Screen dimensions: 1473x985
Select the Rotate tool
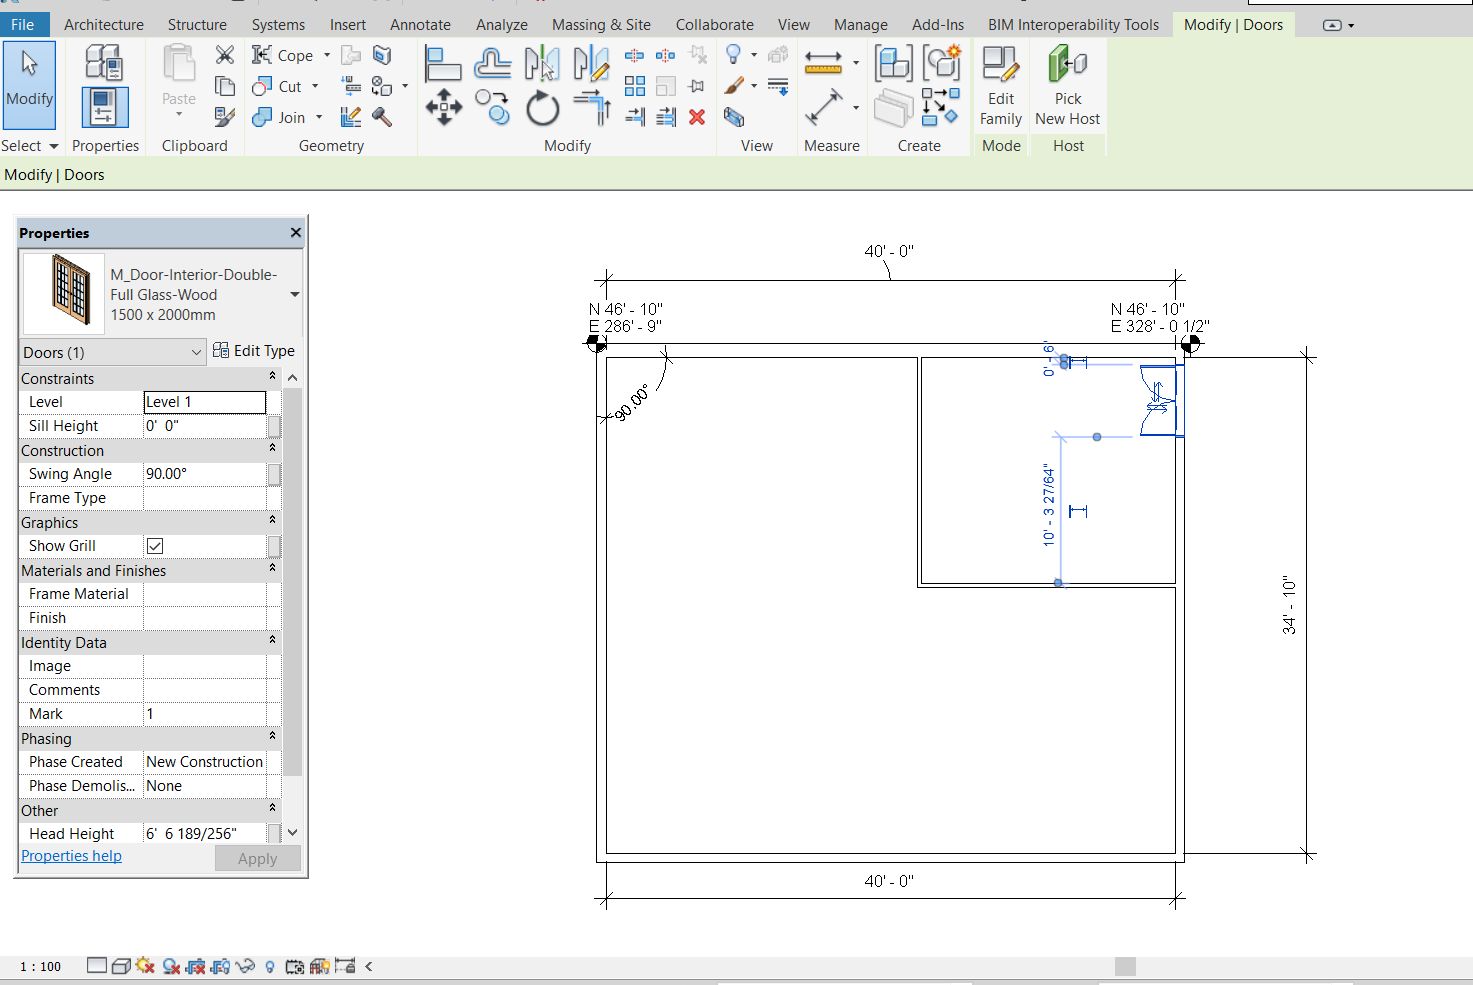tap(542, 108)
